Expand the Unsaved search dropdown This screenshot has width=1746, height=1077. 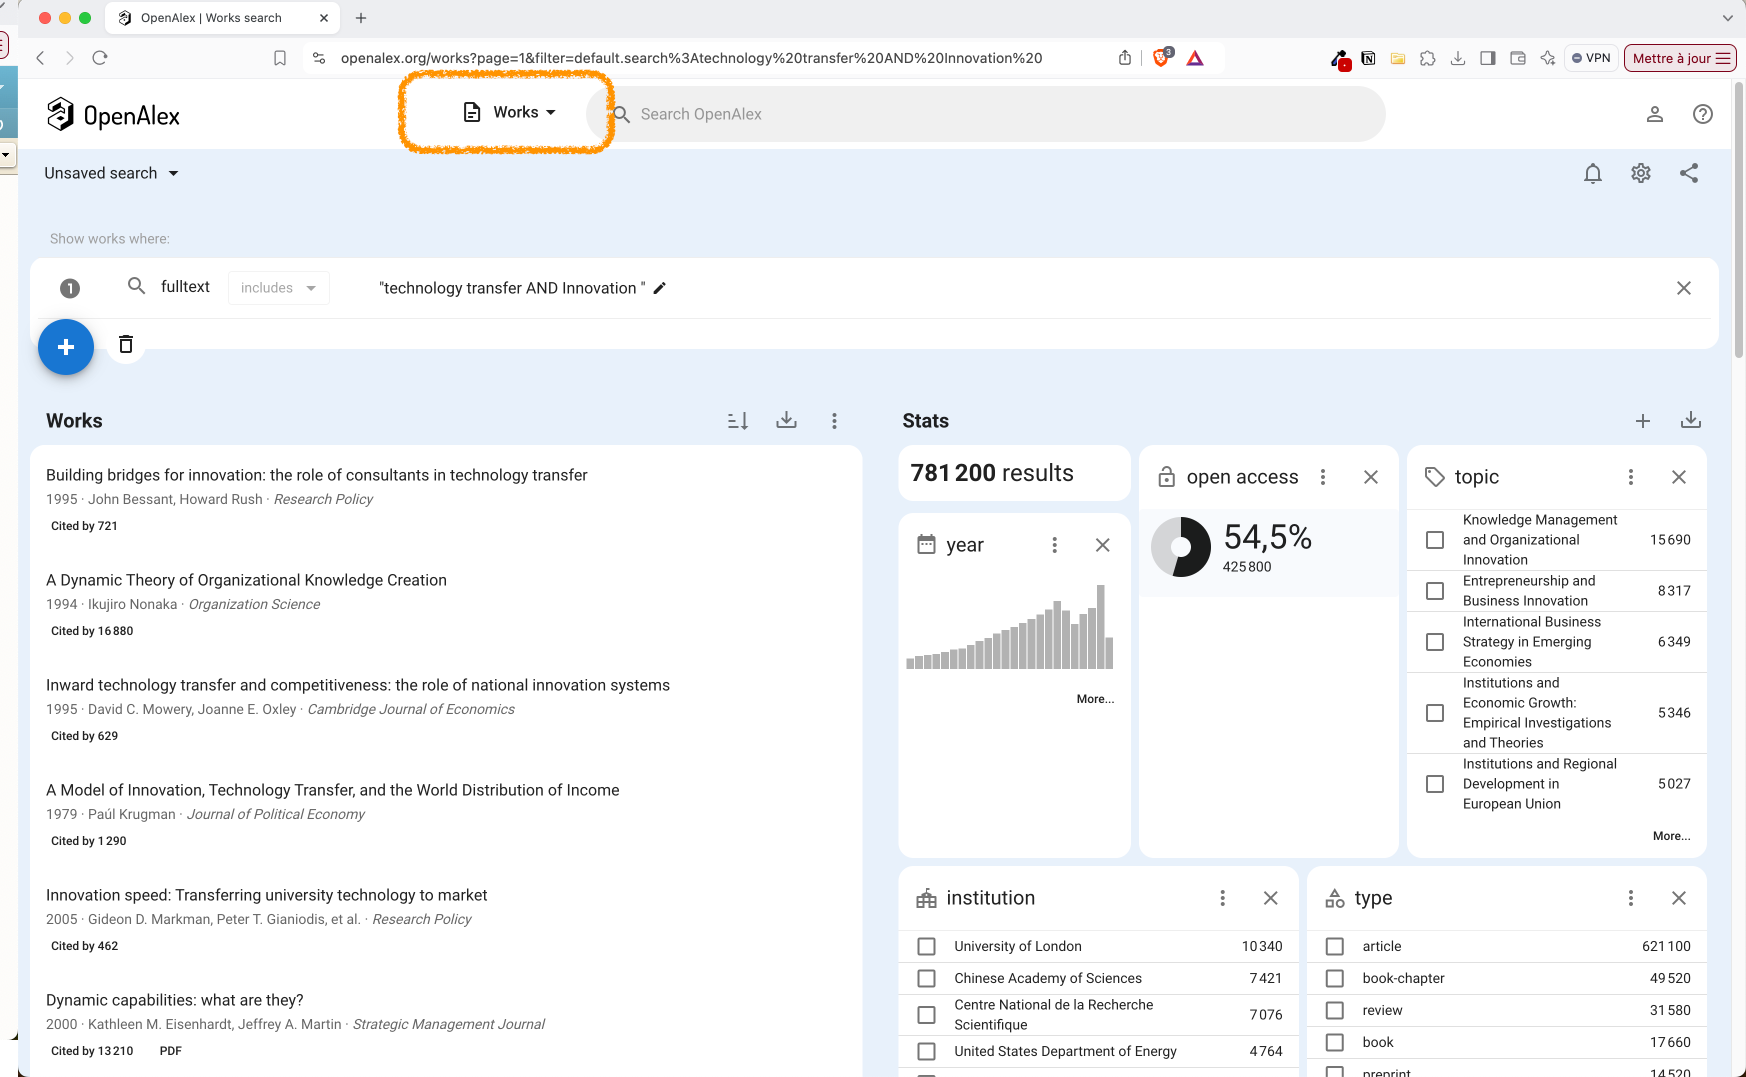pyautogui.click(x=111, y=173)
